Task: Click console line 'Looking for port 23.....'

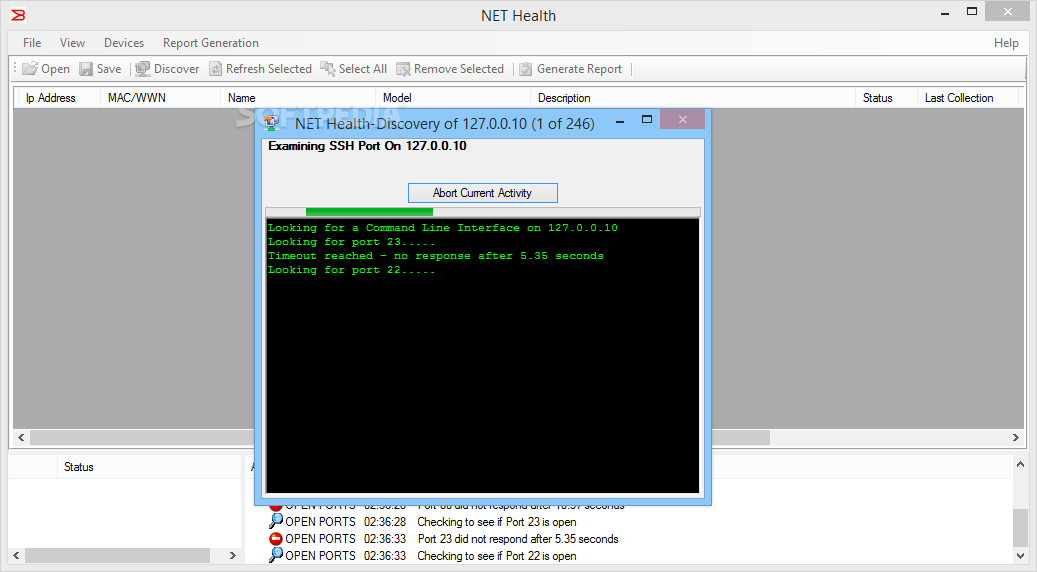Action: (351, 242)
